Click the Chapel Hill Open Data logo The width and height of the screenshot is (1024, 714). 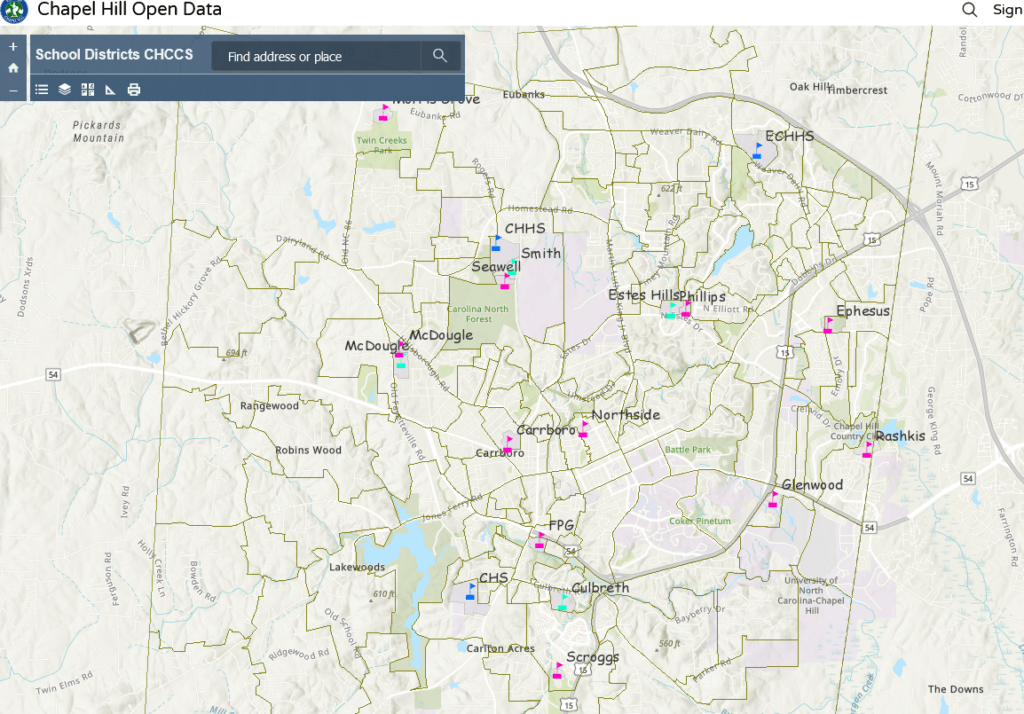pyautogui.click(x=15, y=10)
